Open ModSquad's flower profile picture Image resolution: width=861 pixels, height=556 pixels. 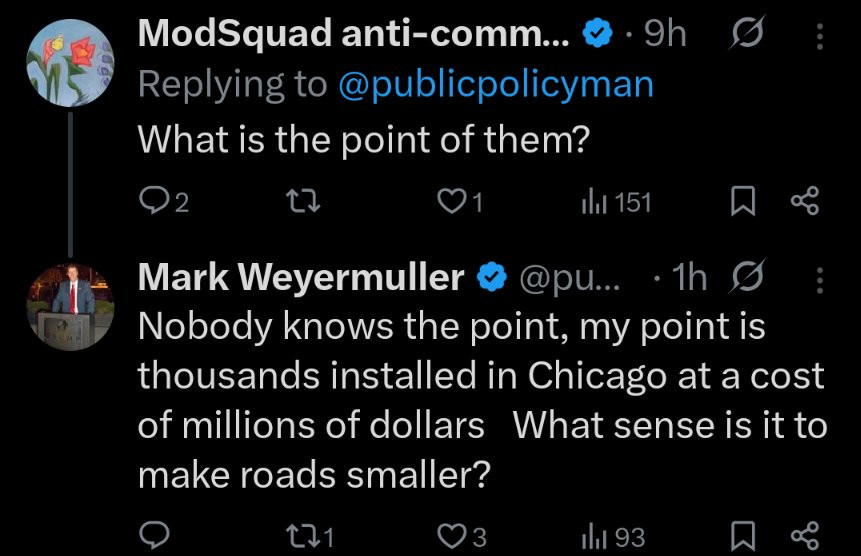68,62
